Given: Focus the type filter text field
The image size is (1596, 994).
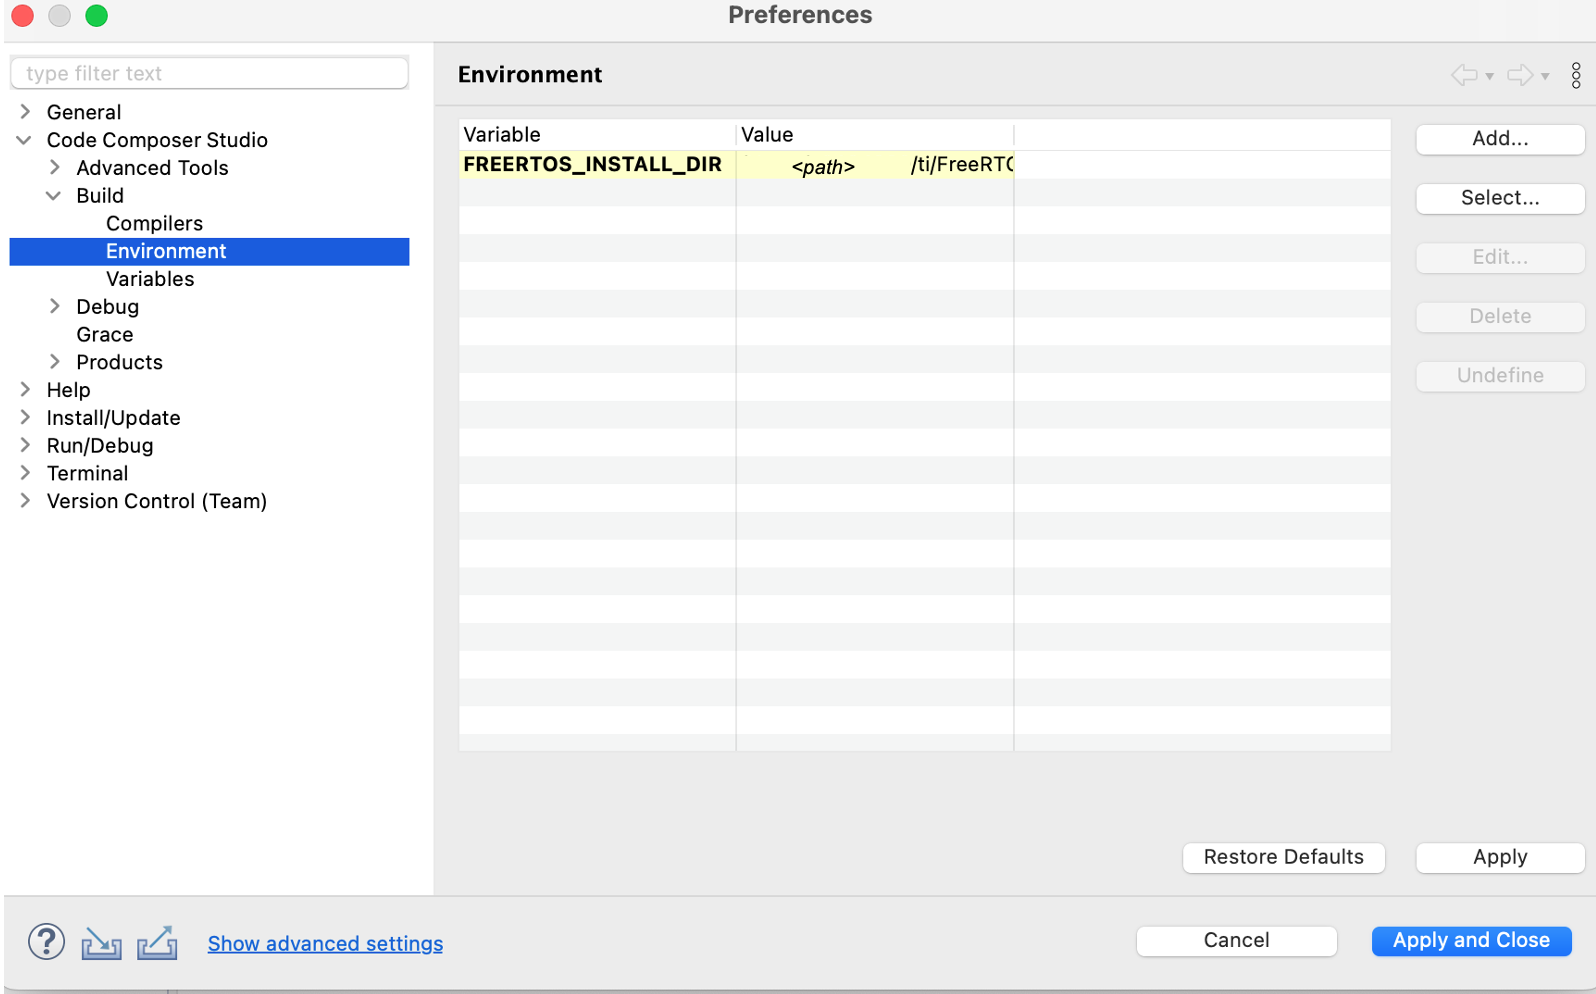Looking at the screenshot, I should coord(209,73).
